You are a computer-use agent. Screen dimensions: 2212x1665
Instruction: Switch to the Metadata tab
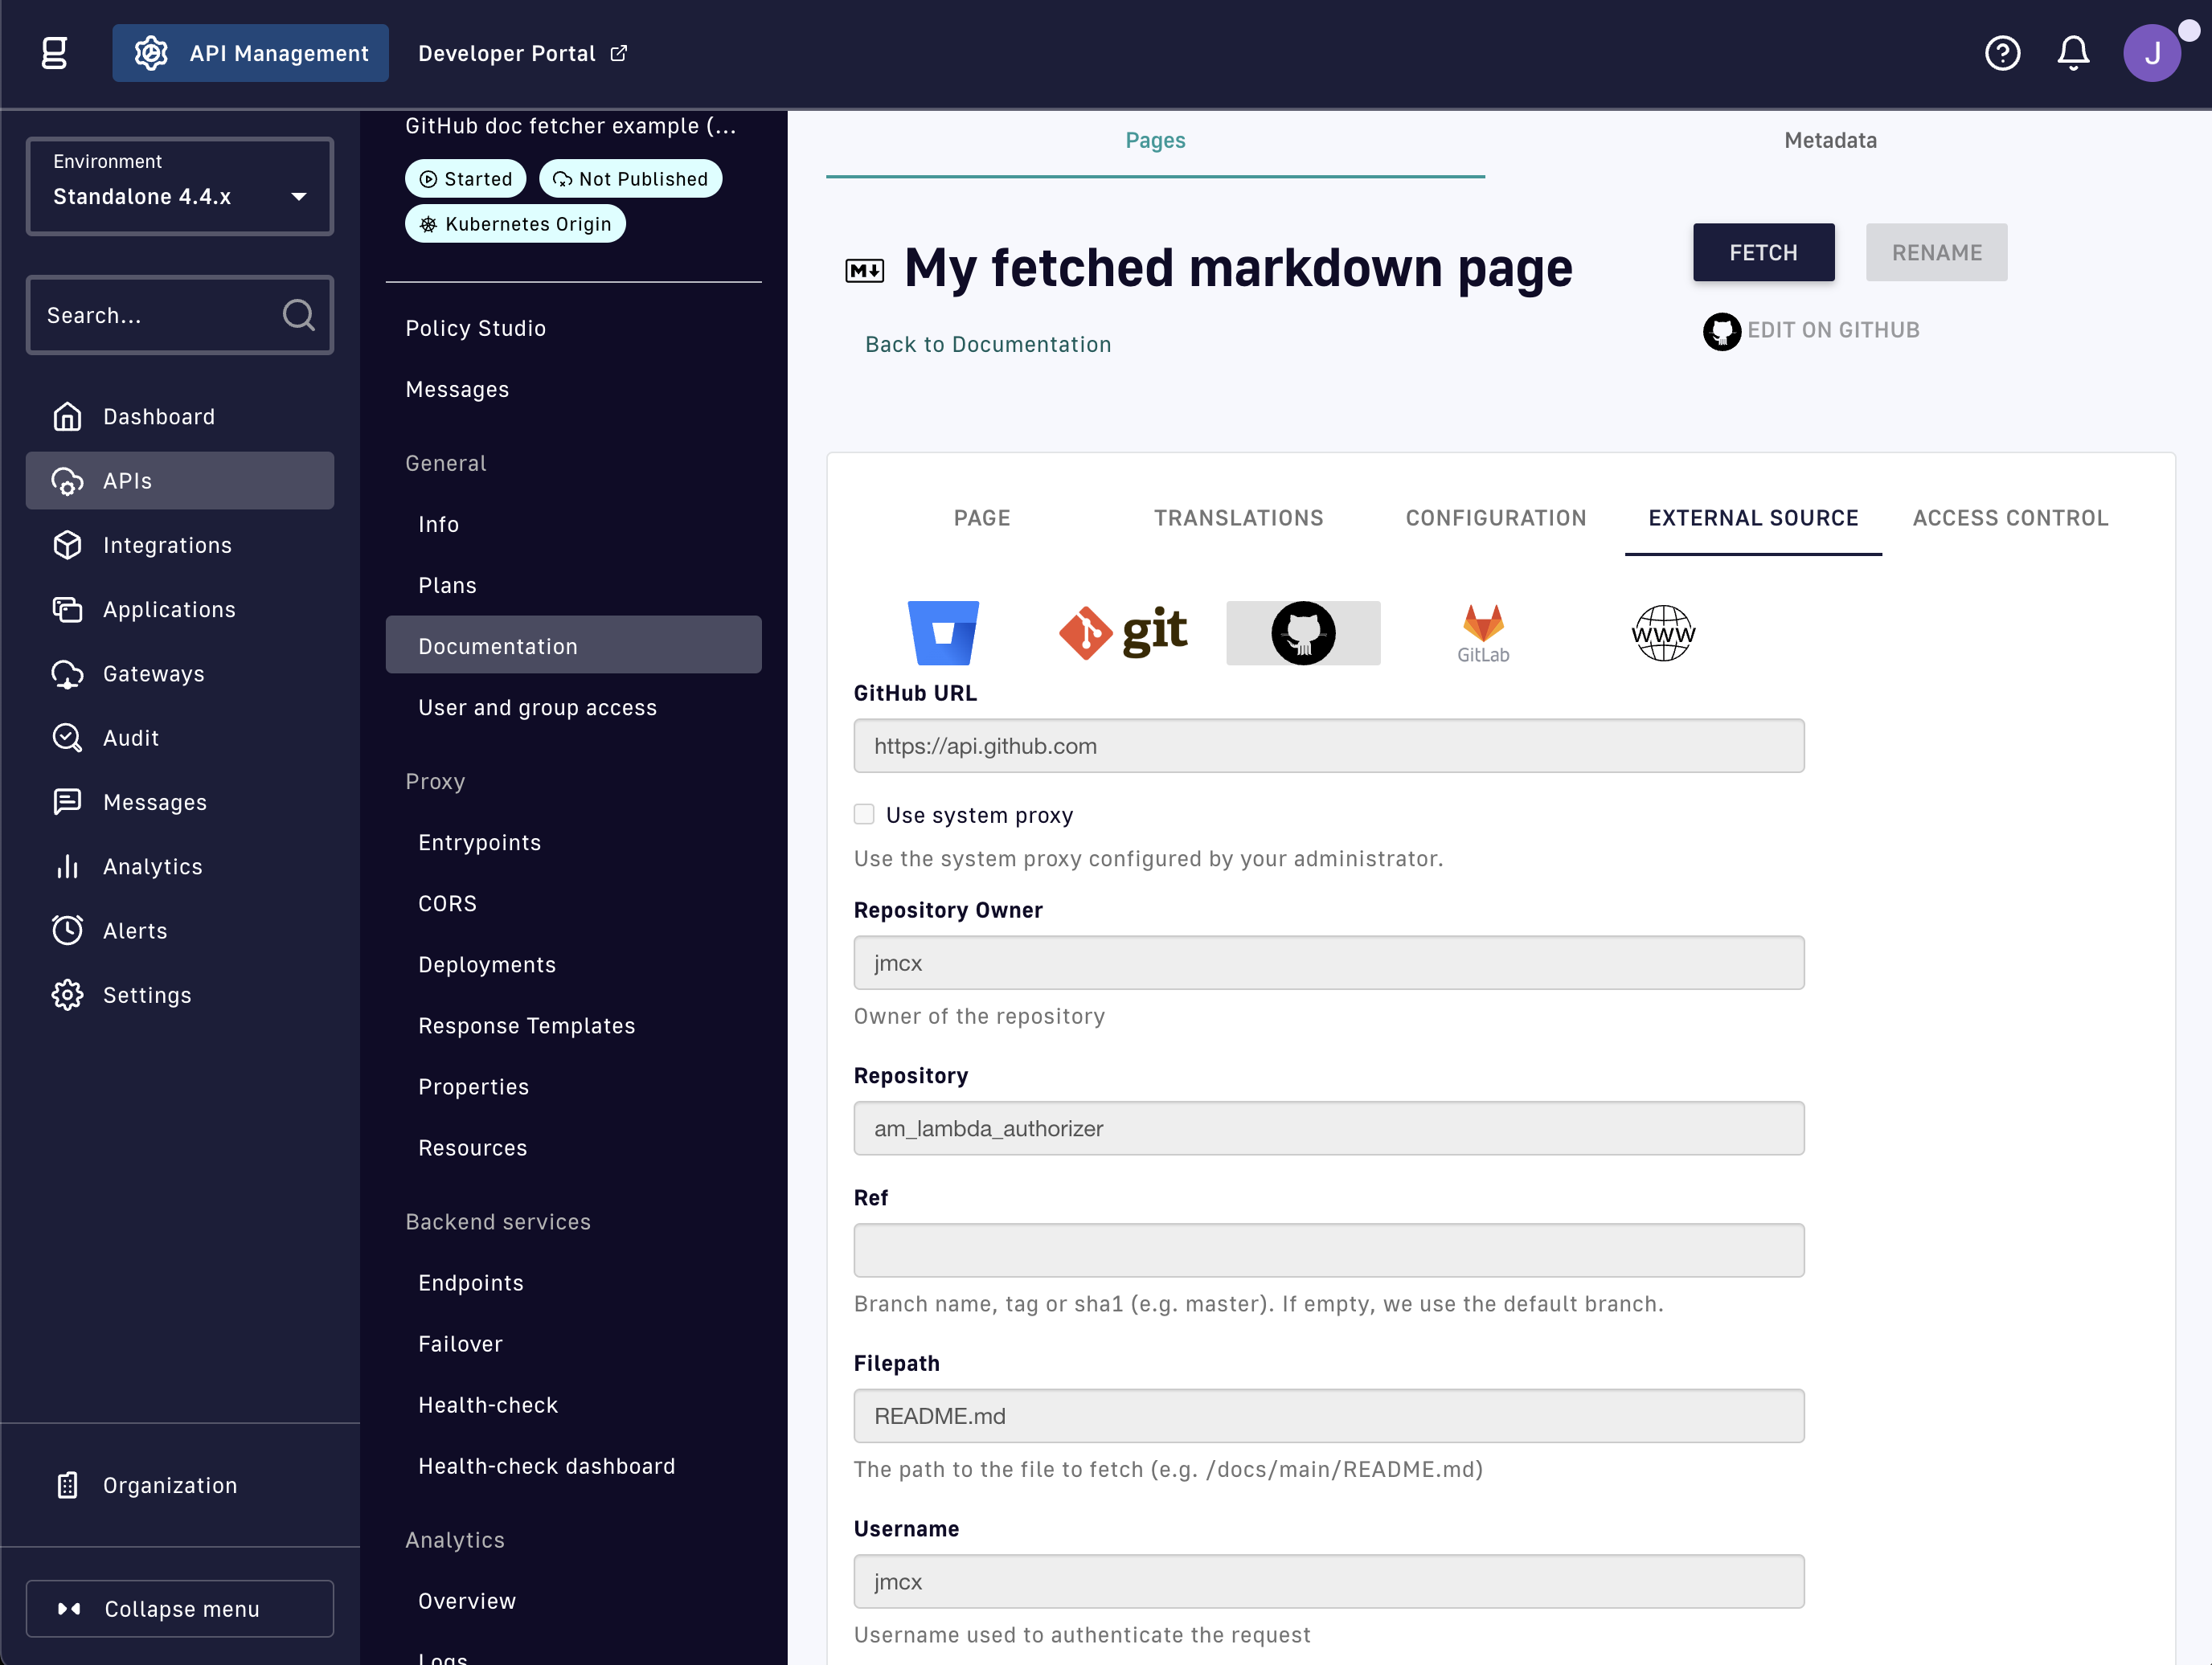click(1830, 141)
